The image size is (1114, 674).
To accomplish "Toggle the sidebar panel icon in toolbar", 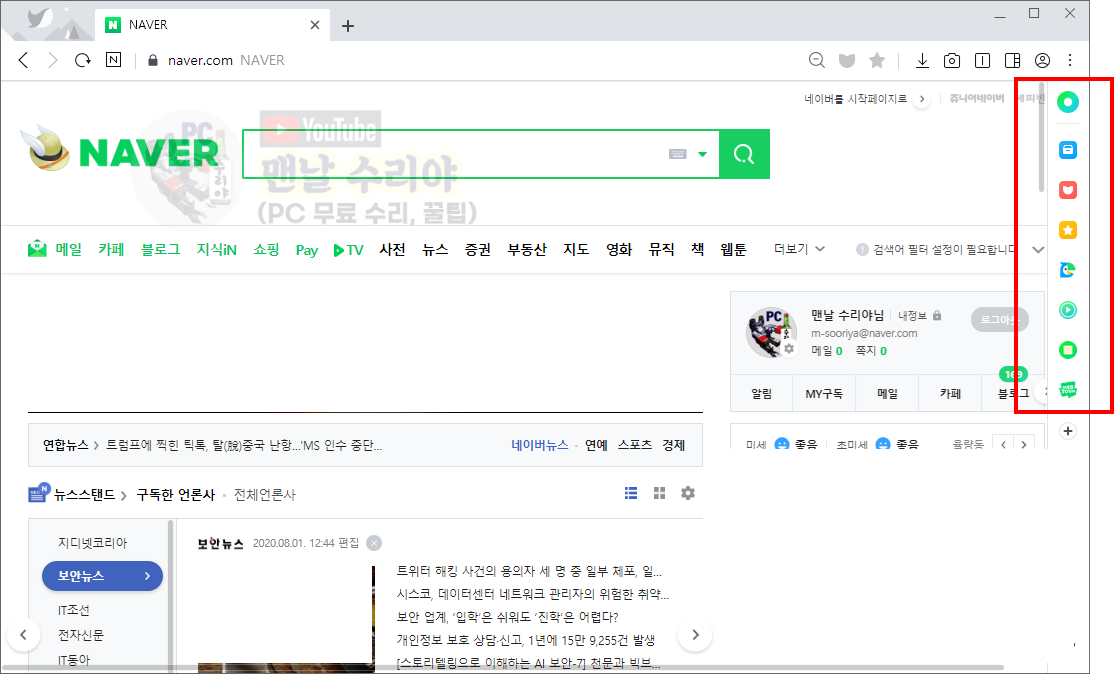I will click(1012, 60).
